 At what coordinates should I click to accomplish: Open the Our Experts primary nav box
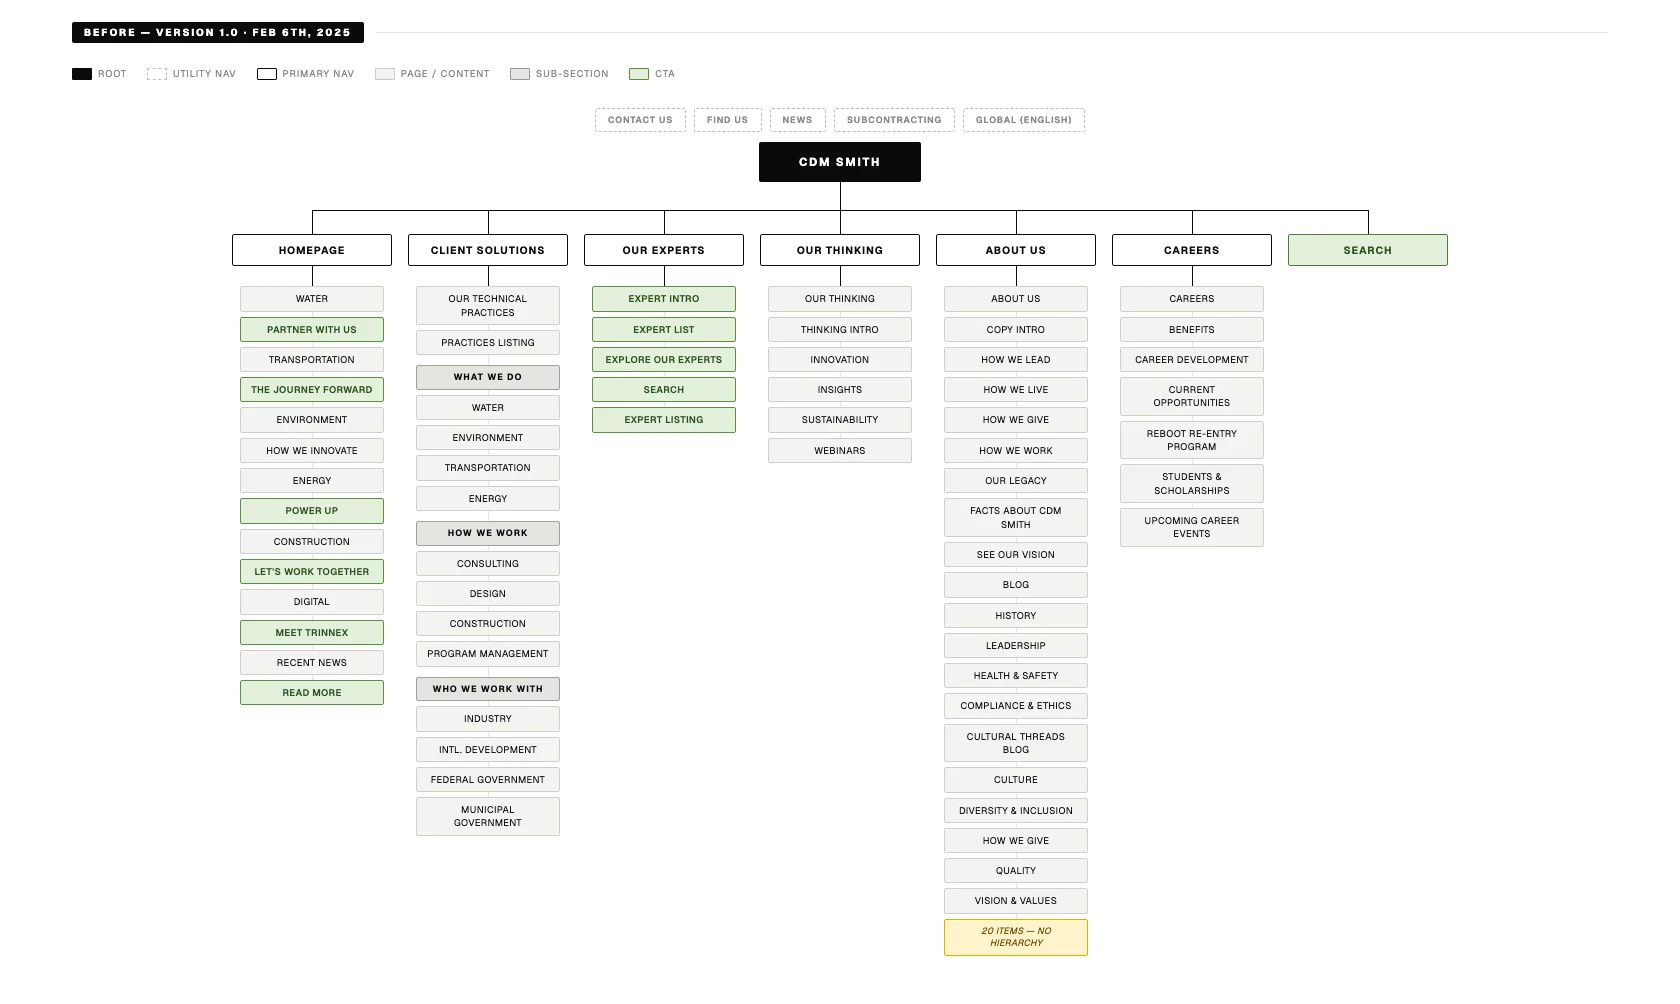[664, 250]
